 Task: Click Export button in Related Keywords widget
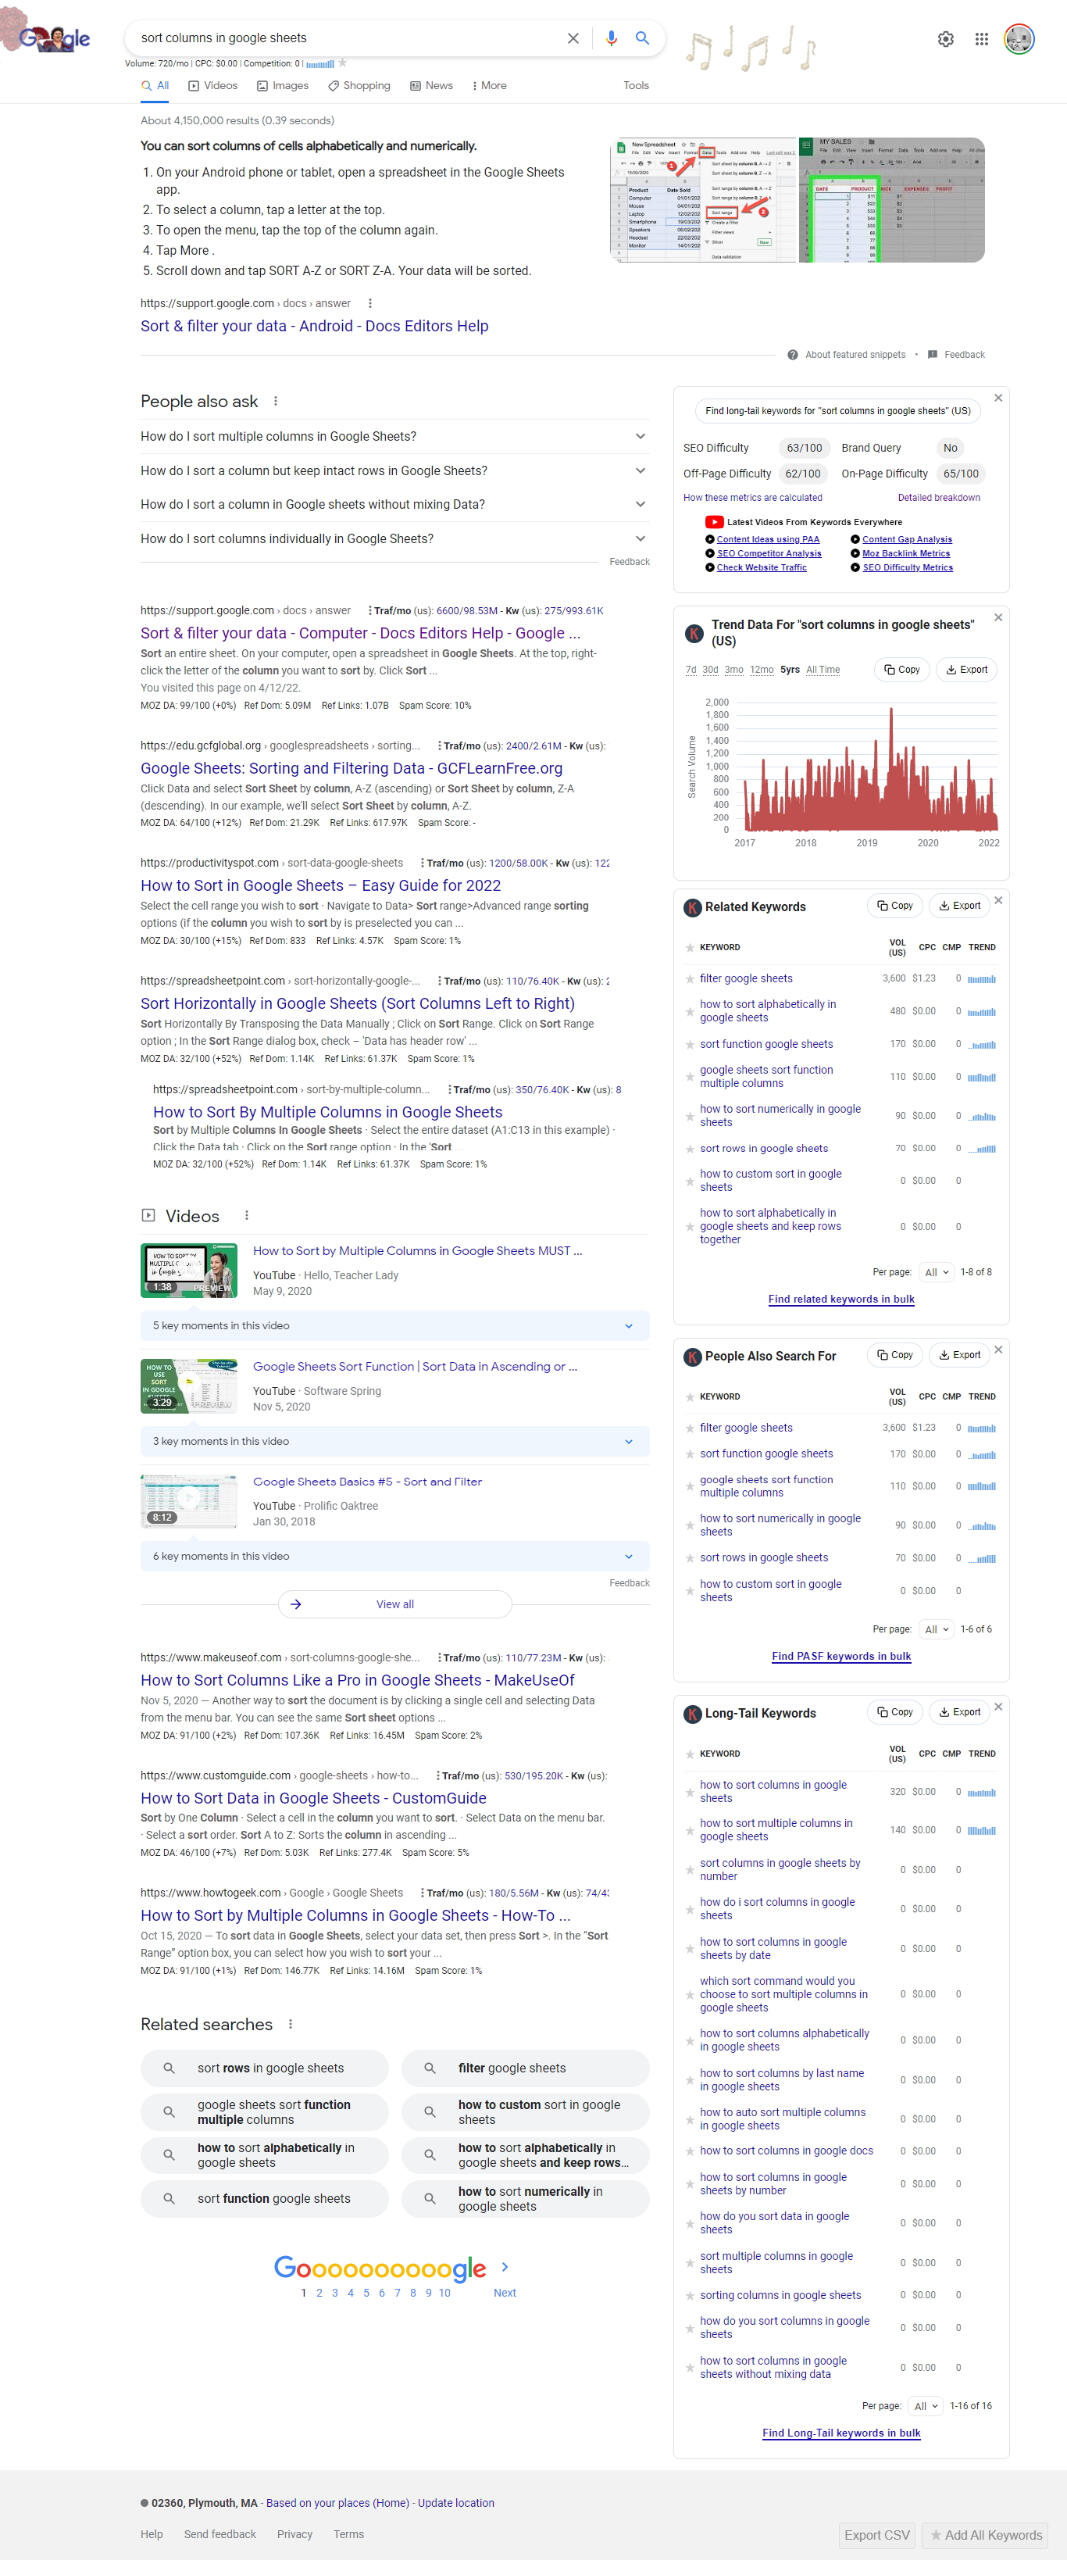point(960,906)
